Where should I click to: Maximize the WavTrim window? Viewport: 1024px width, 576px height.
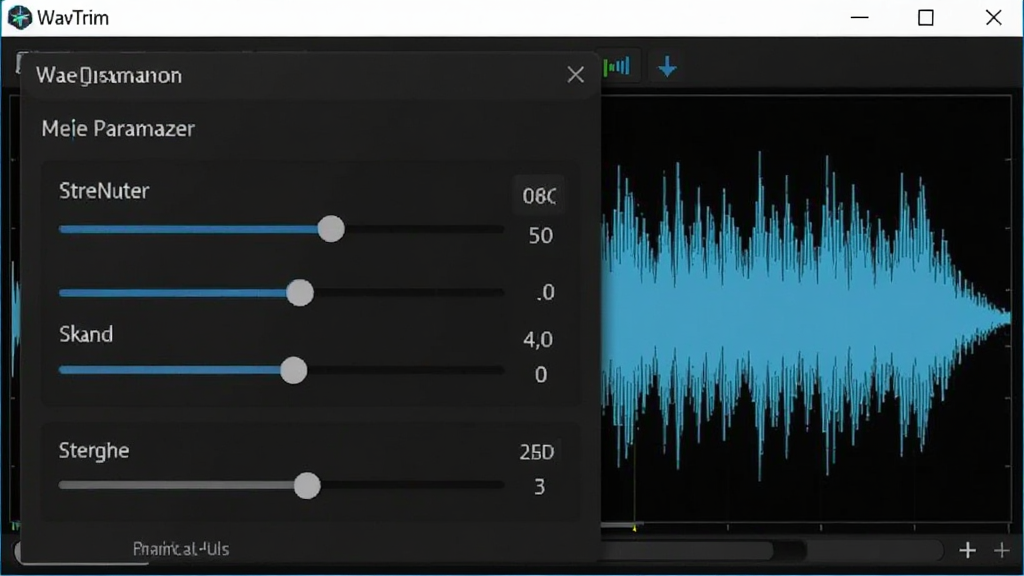[925, 18]
